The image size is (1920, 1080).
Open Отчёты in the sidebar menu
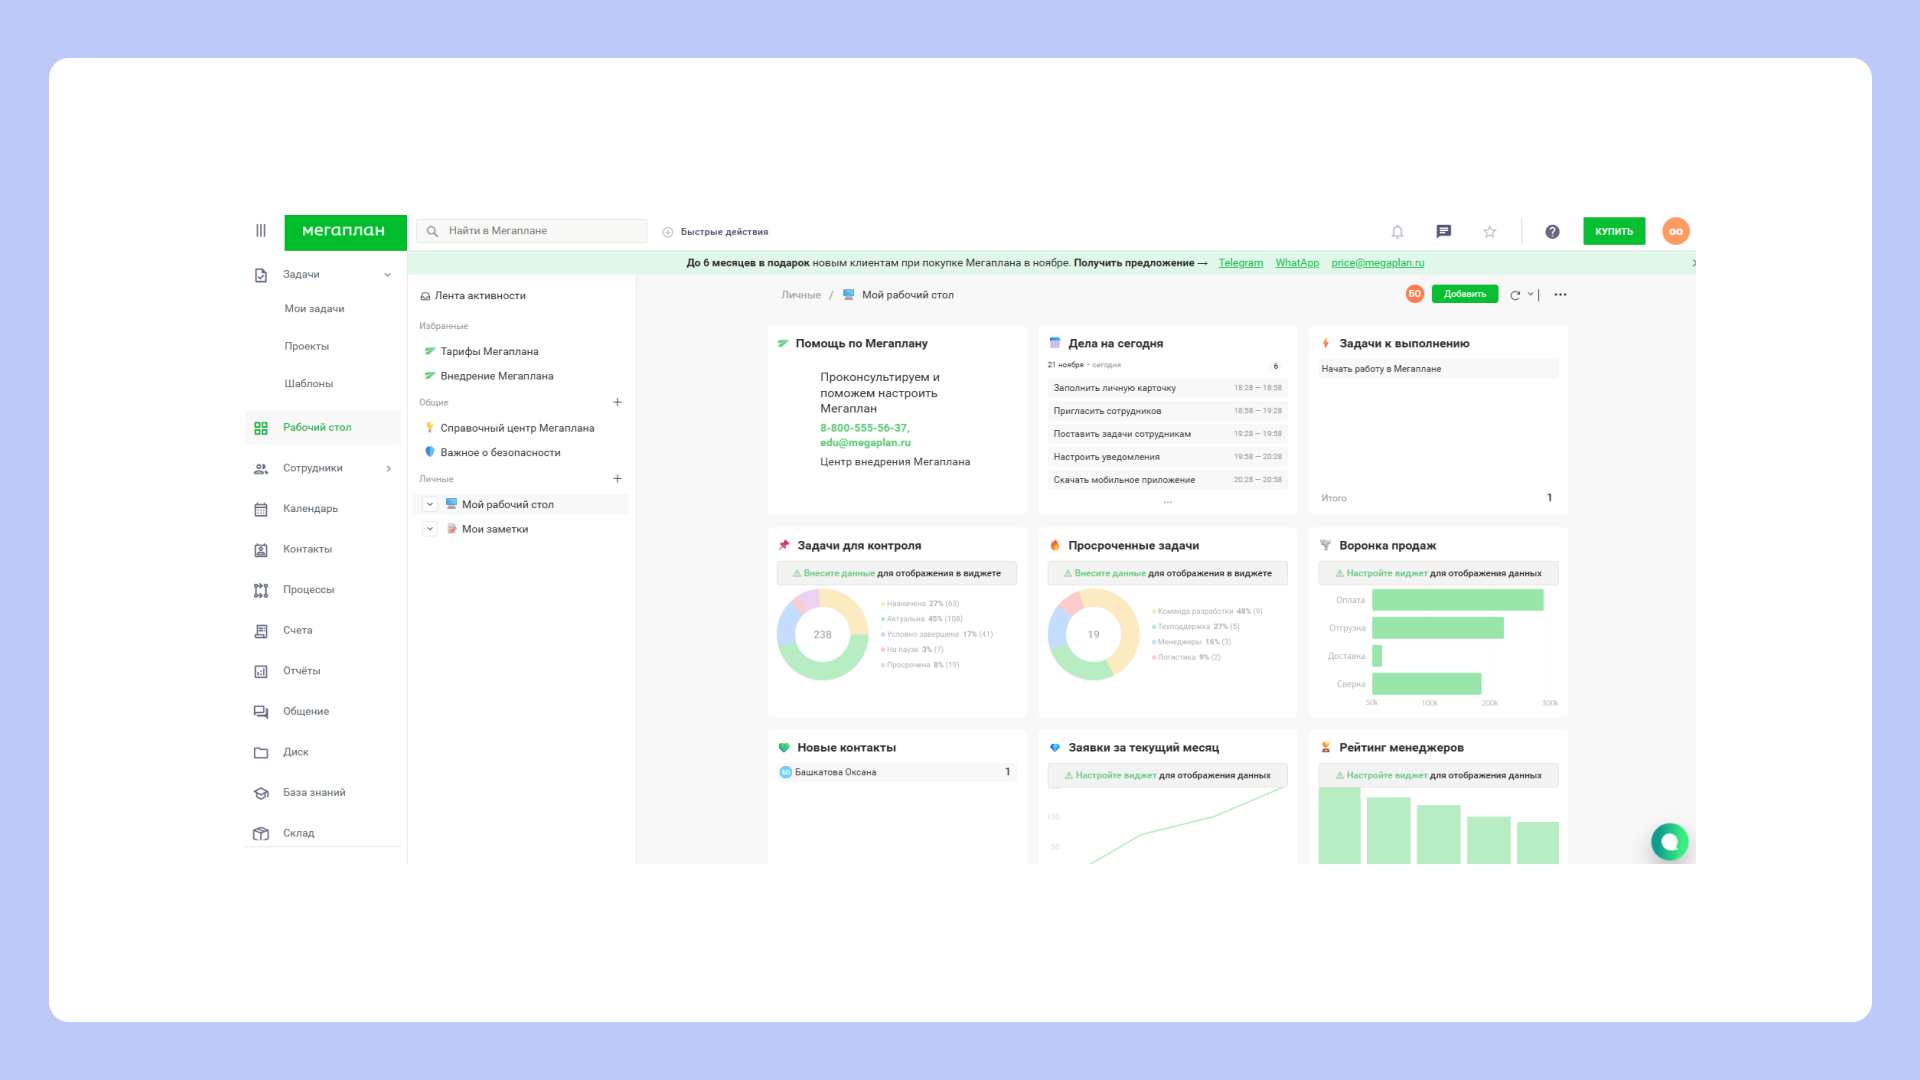click(x=301, y=671)
